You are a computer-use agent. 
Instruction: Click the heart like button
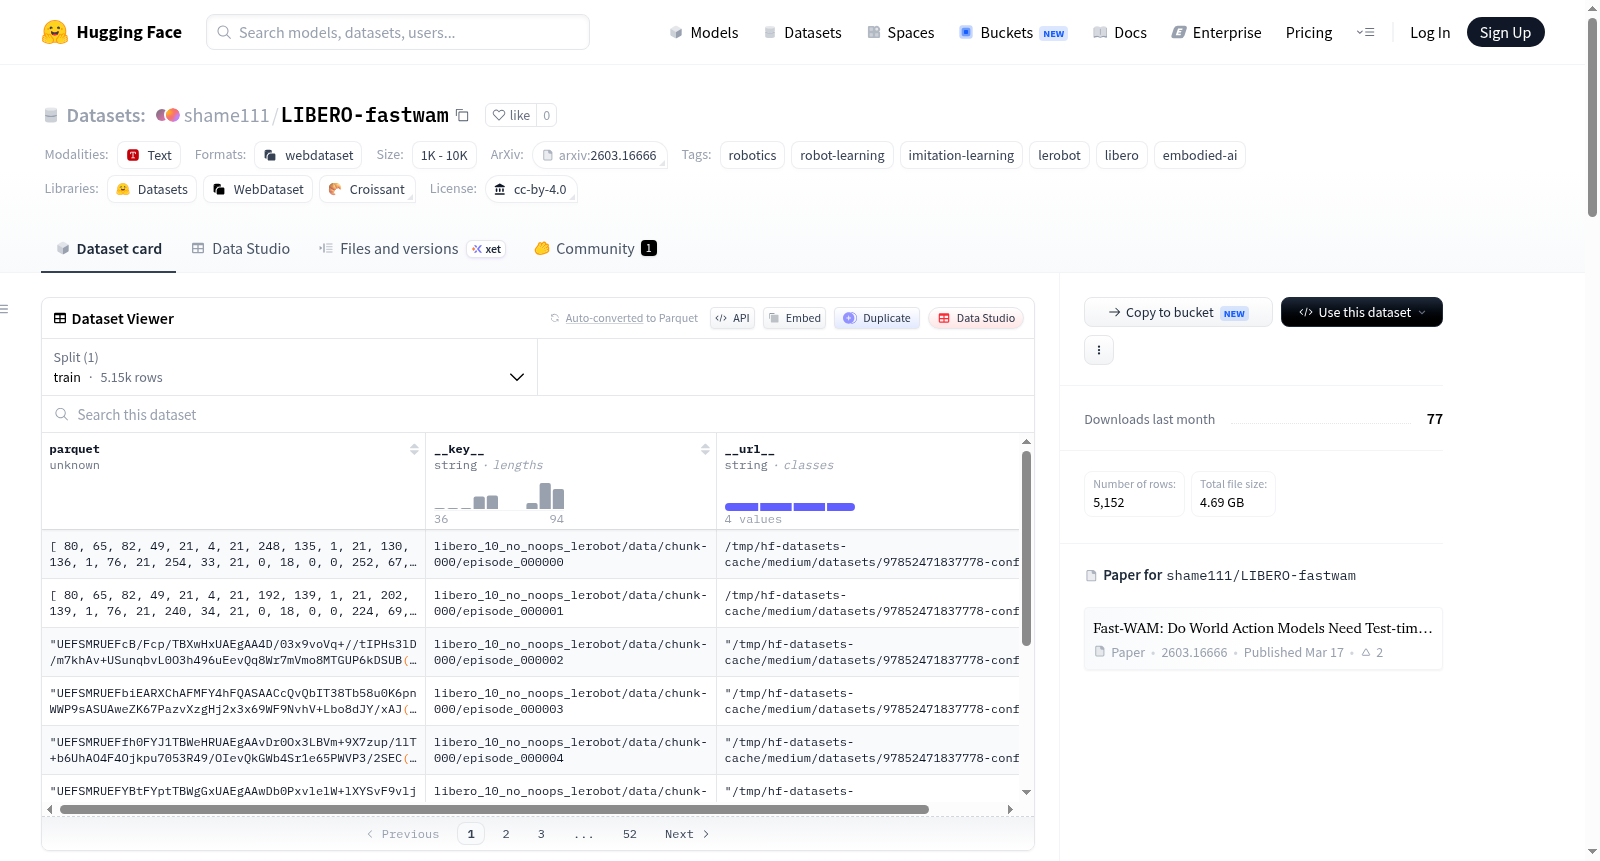[x=511, y=115]
